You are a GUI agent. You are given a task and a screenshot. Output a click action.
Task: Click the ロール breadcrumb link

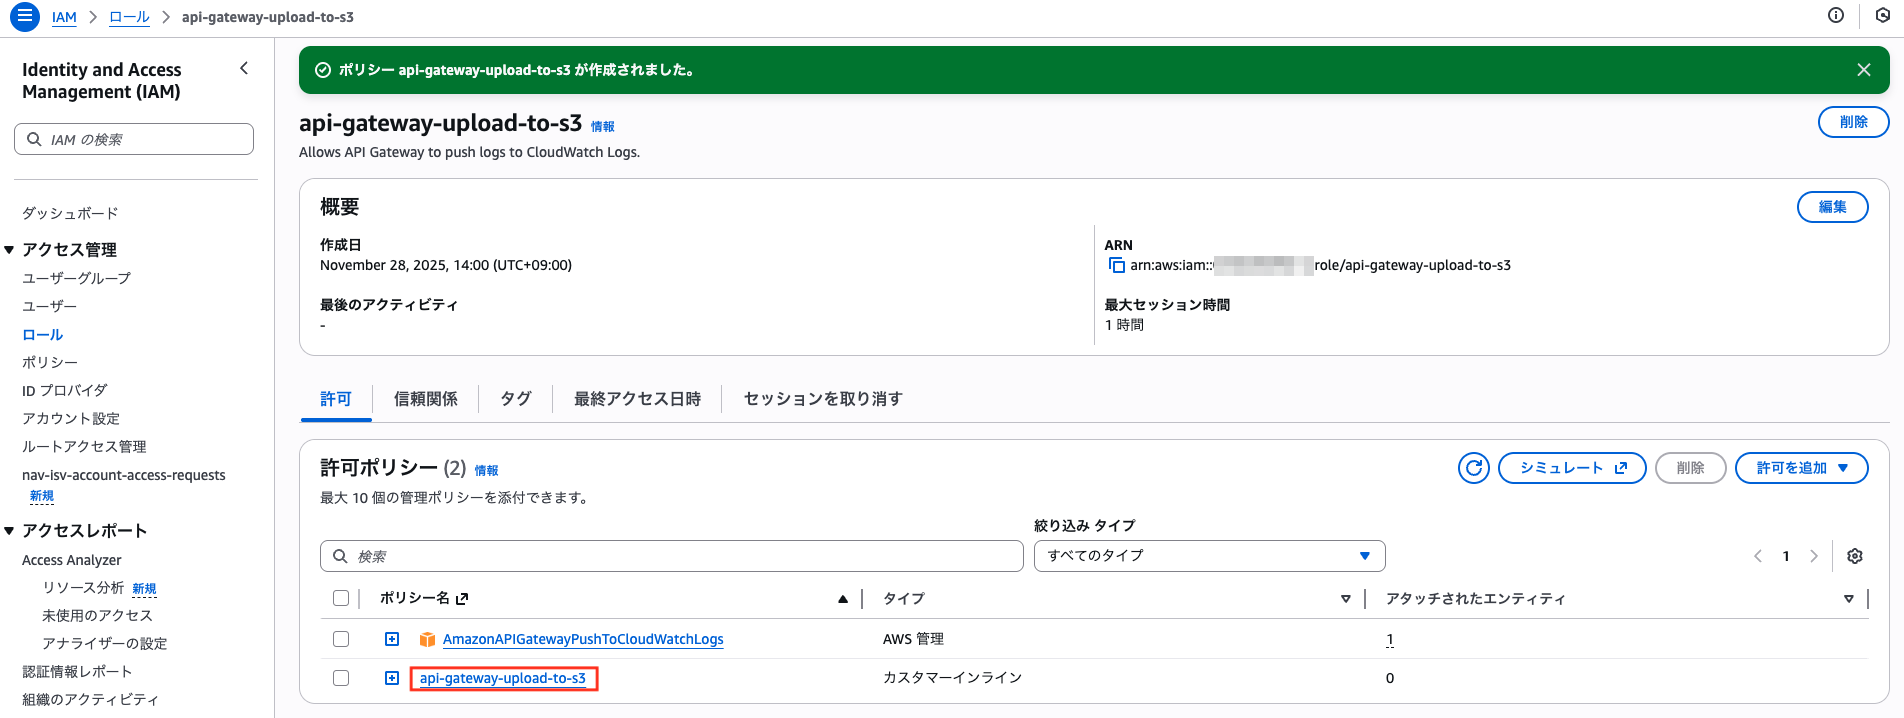coord(129,17)
